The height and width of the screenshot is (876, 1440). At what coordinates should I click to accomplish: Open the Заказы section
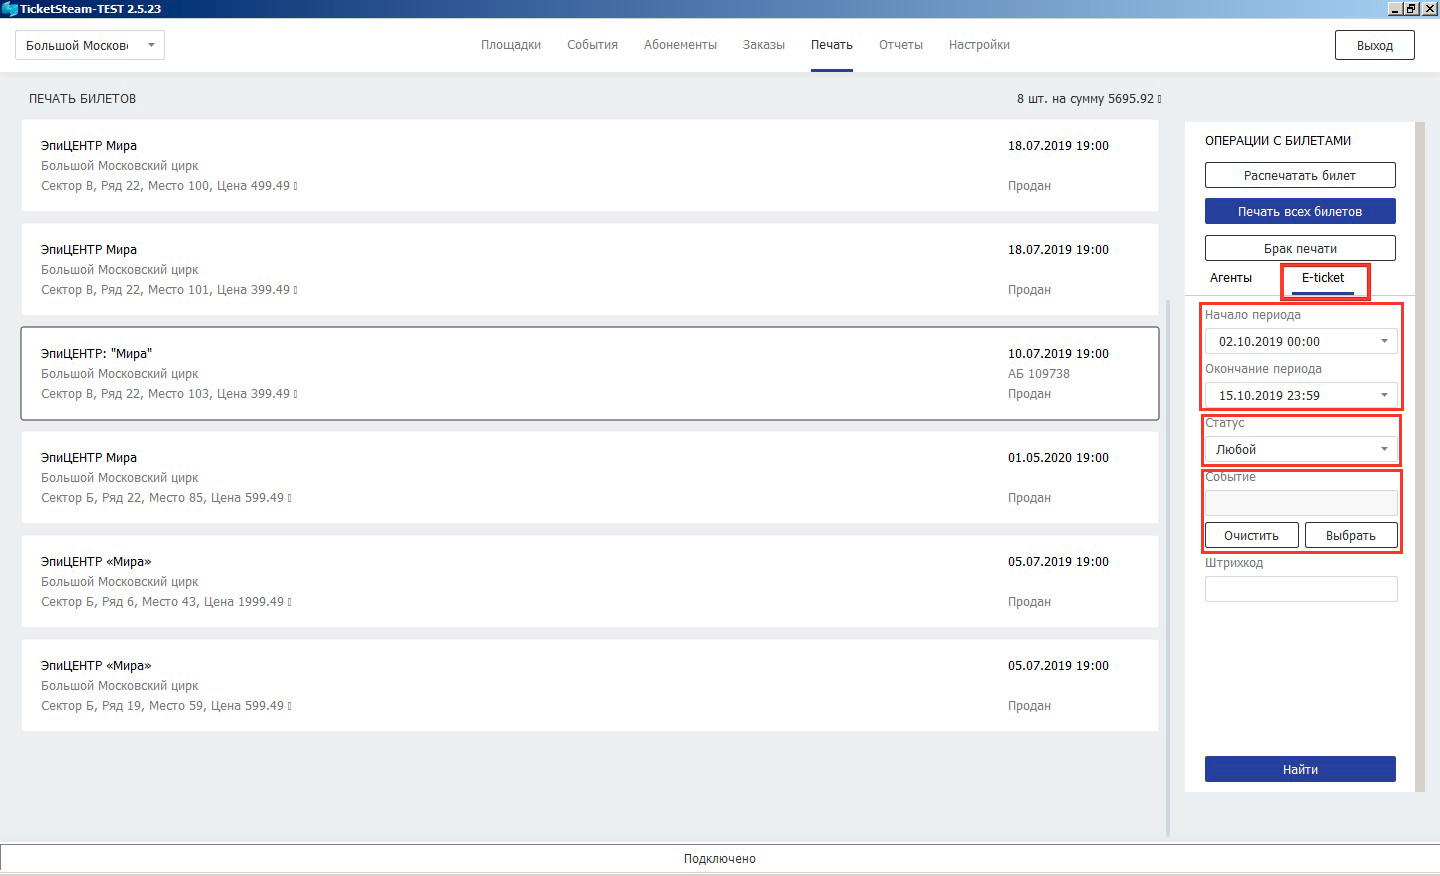click(764, 45)
